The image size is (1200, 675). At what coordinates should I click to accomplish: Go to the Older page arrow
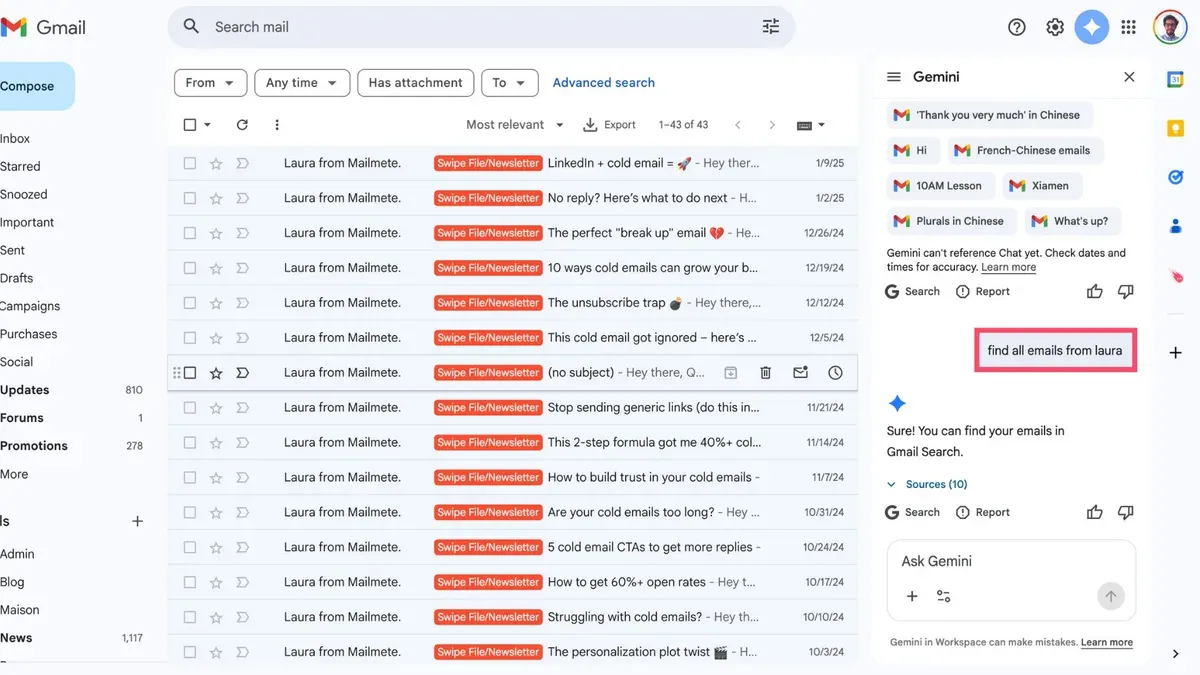[772, 125]
